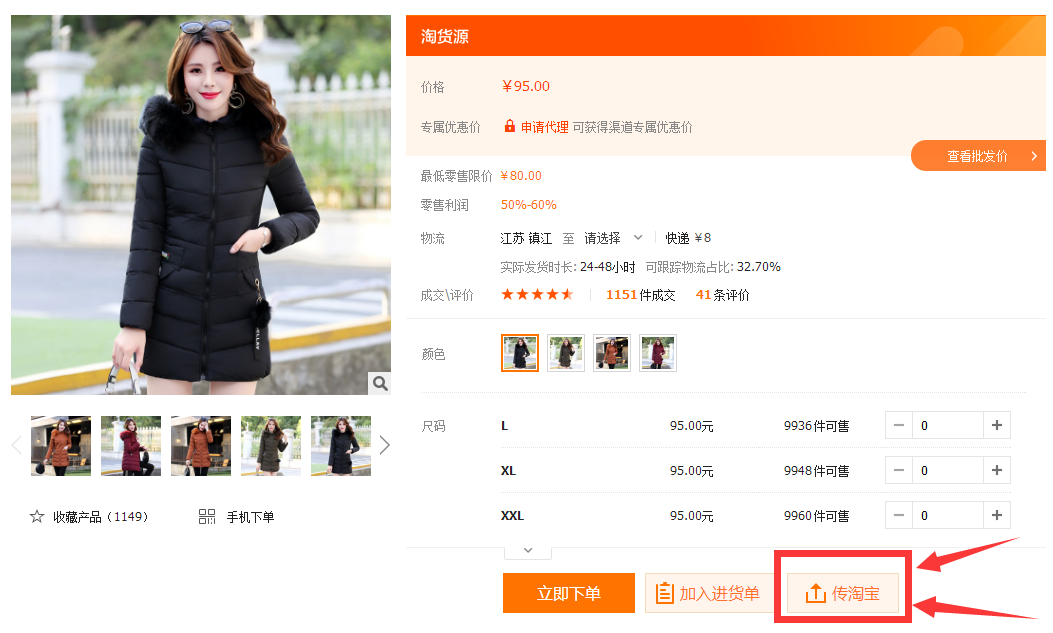Open the shipping destination 请选择 dropdown

coord(613,238)
